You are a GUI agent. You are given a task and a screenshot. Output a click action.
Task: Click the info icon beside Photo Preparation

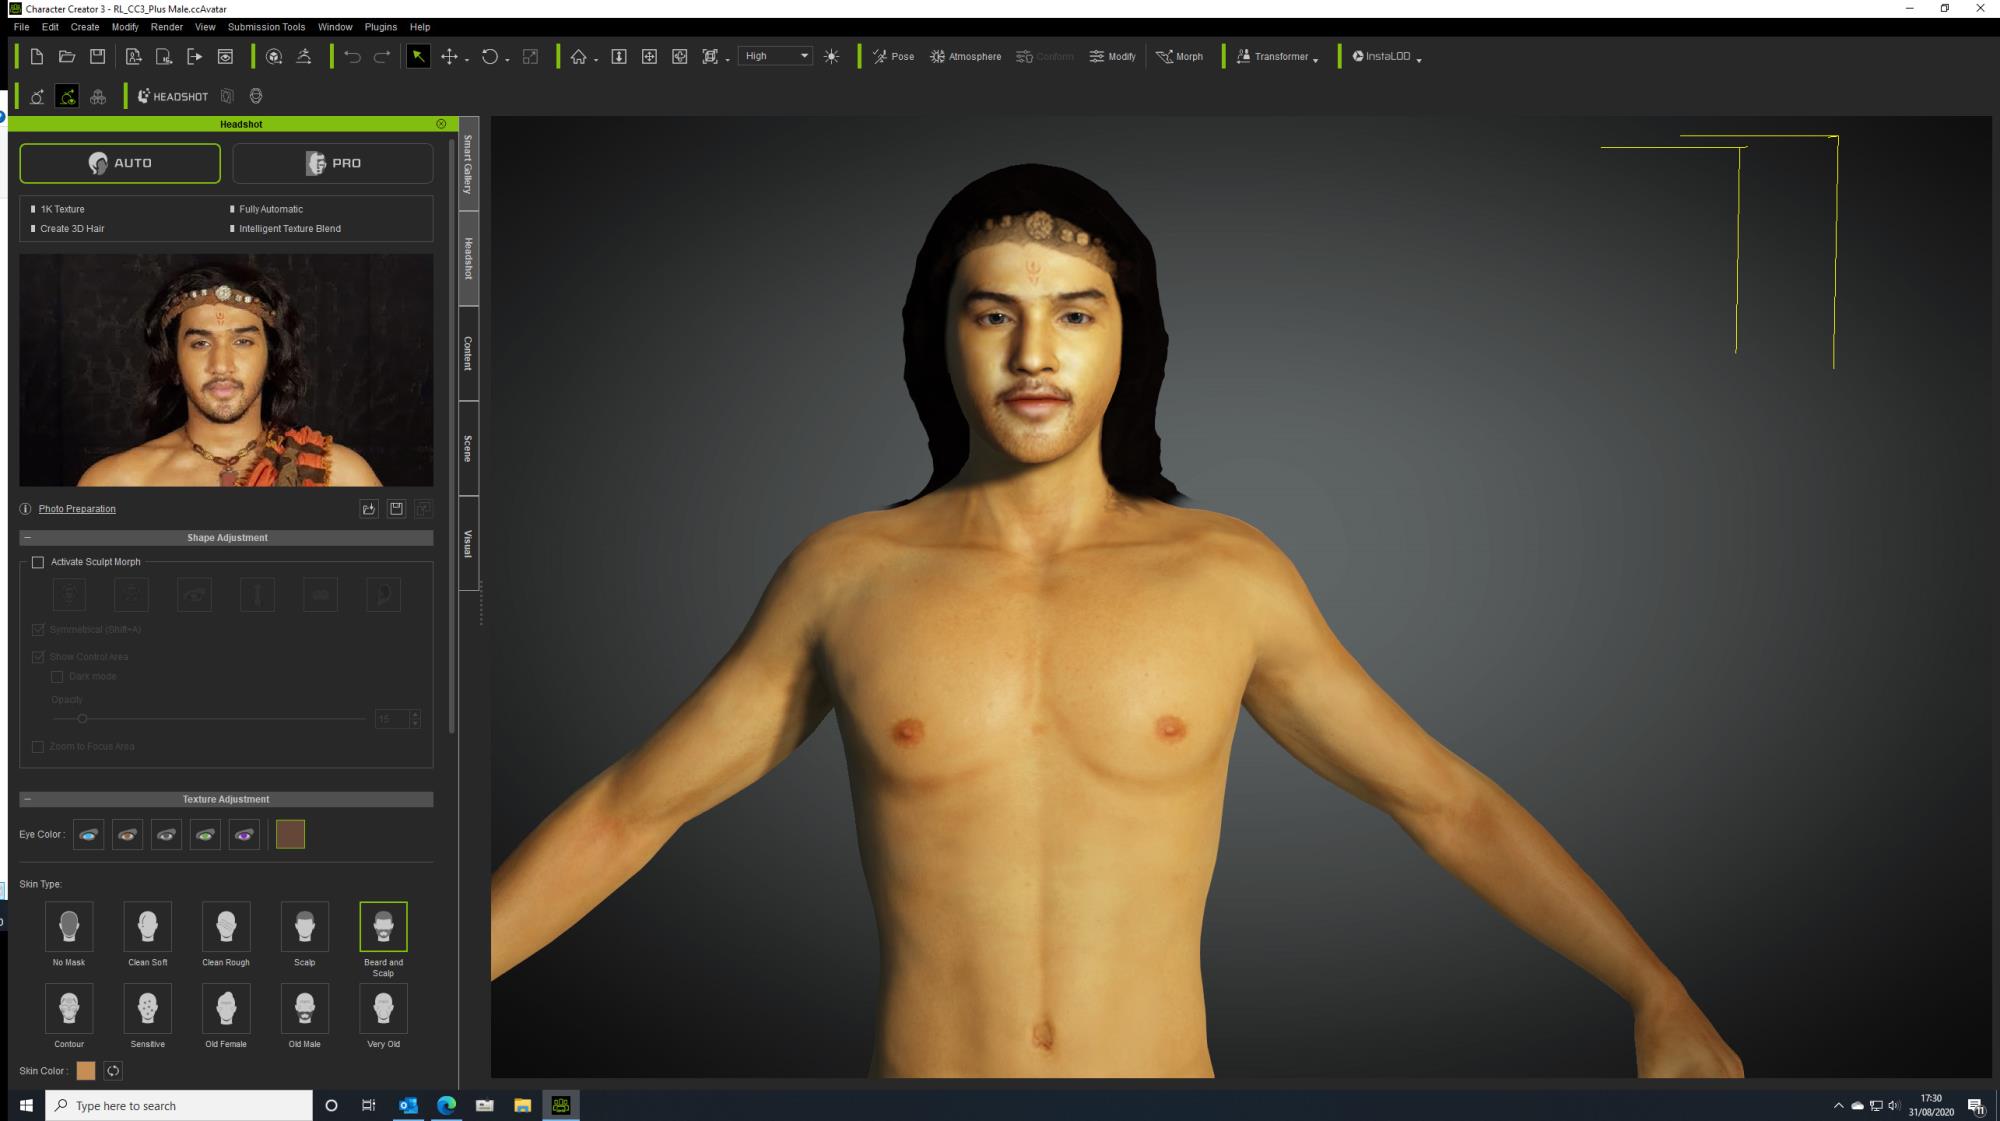(26, 509)
